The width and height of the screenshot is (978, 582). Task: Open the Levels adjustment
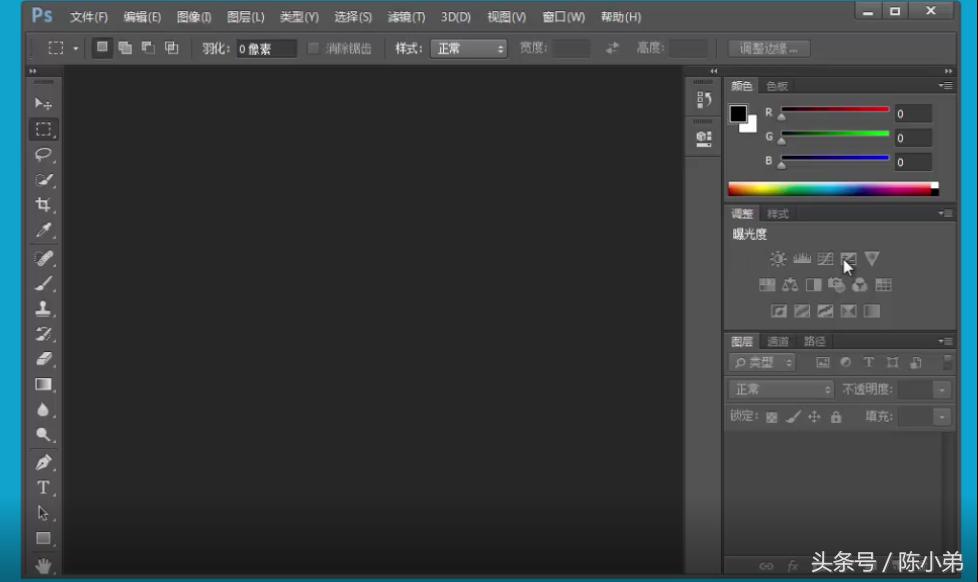(801, 258)
